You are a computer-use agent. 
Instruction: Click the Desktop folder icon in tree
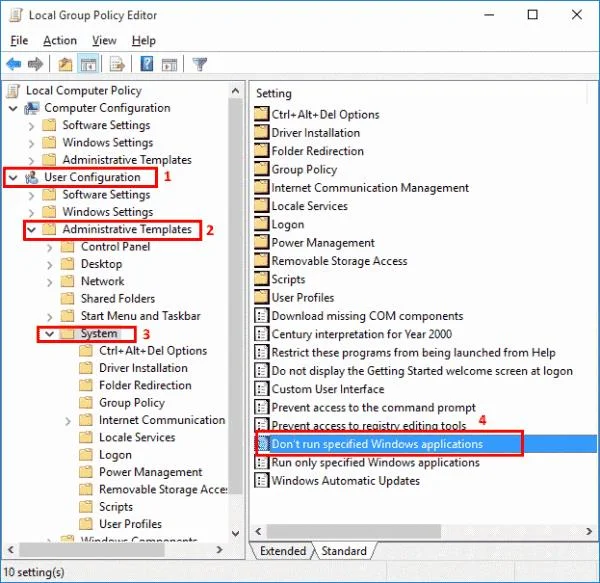[x=67, y=264]
